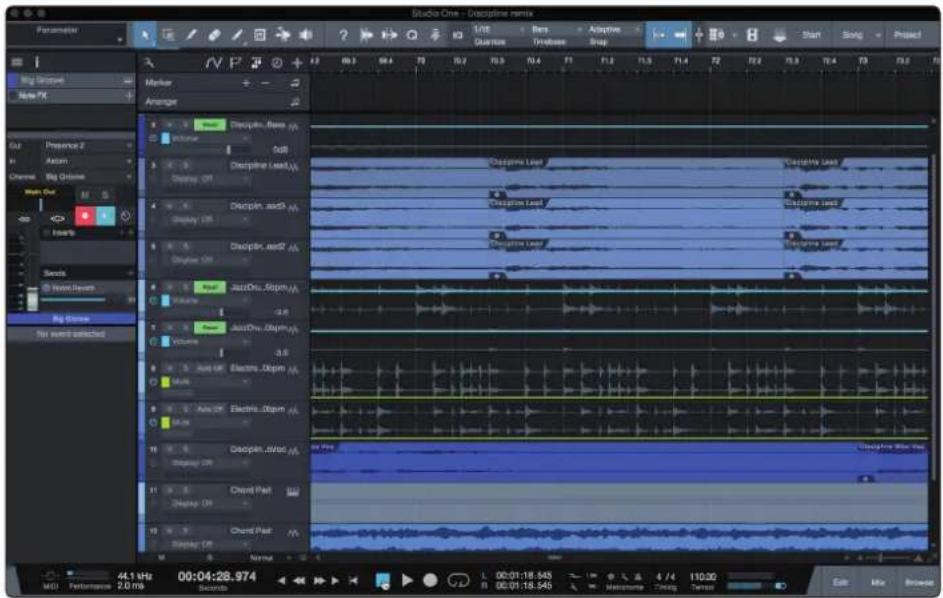Open the Atom input dropdown
Image resolution: width=943 pixels, height=598 pixels.
click(87, 161)
